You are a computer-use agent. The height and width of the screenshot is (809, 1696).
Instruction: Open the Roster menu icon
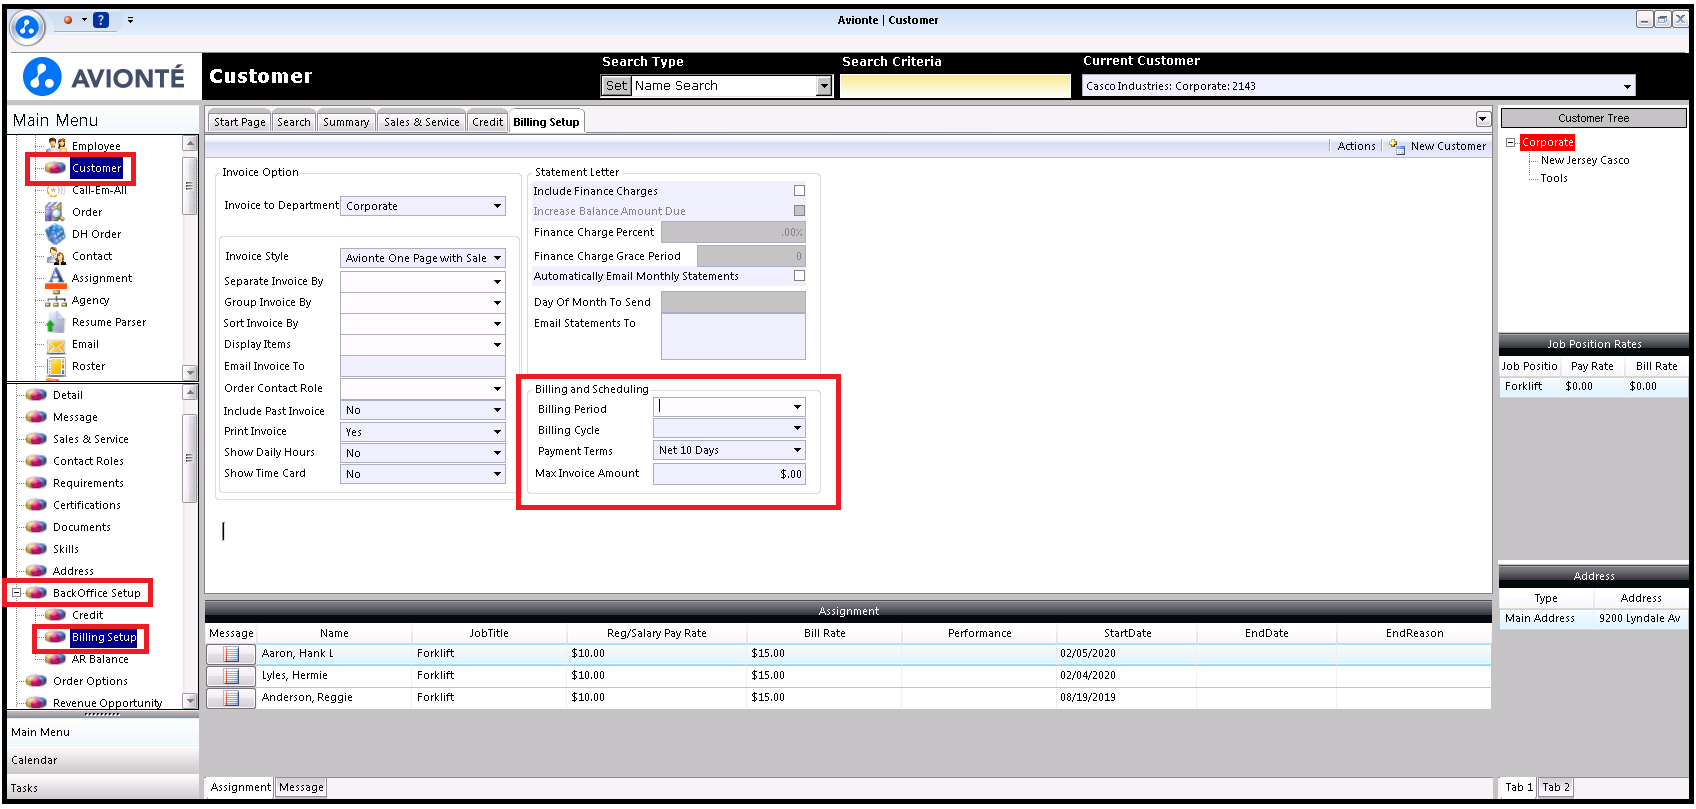(56, 366)
